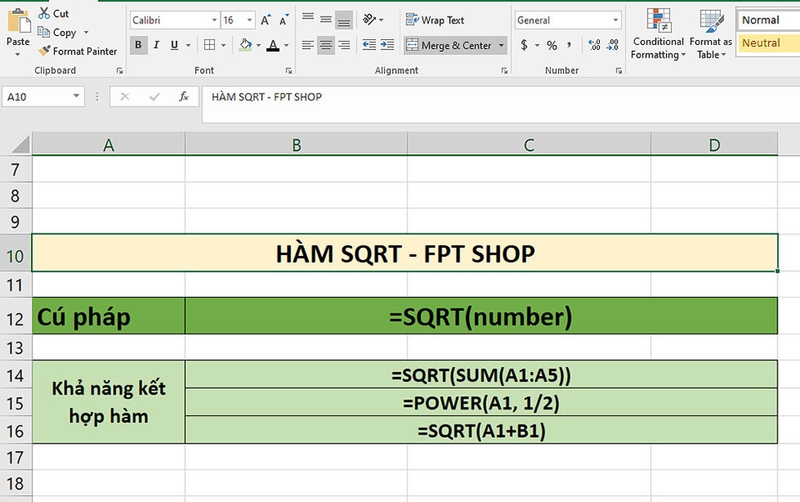
Task: Toggle Underline formatting
Action: click(x=174, y=45)
